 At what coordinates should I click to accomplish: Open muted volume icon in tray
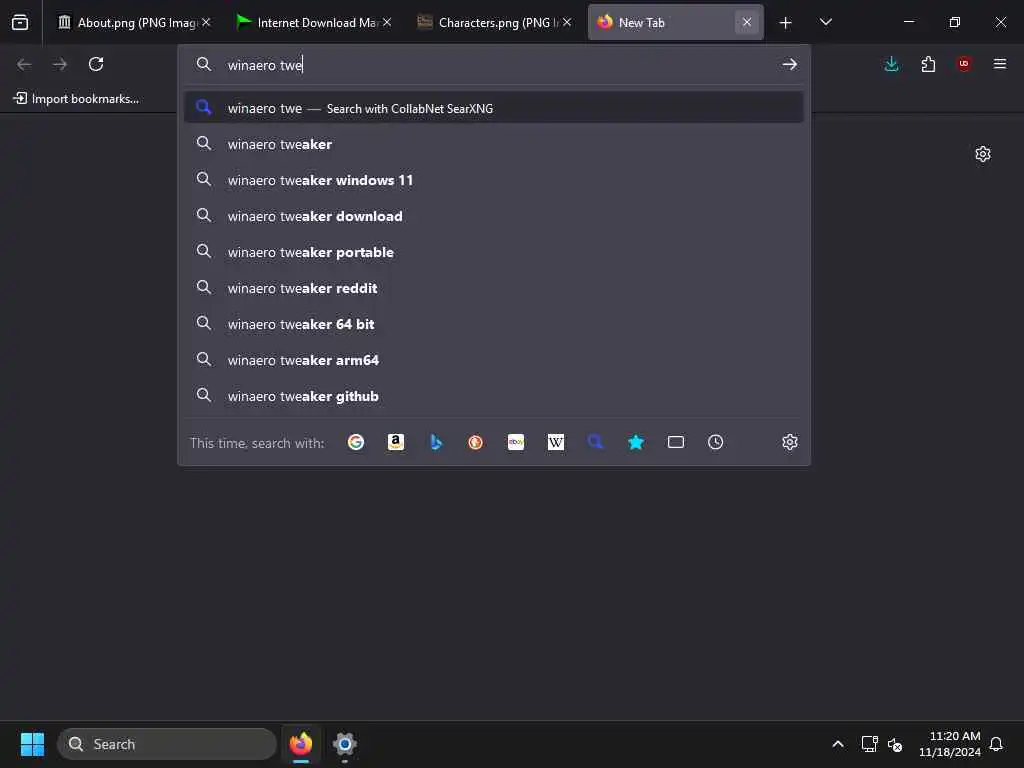(895, 744)
